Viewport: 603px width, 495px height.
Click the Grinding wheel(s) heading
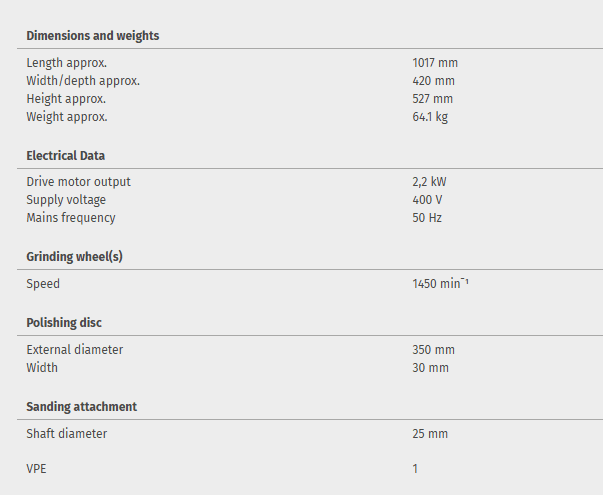click(74, 257)
